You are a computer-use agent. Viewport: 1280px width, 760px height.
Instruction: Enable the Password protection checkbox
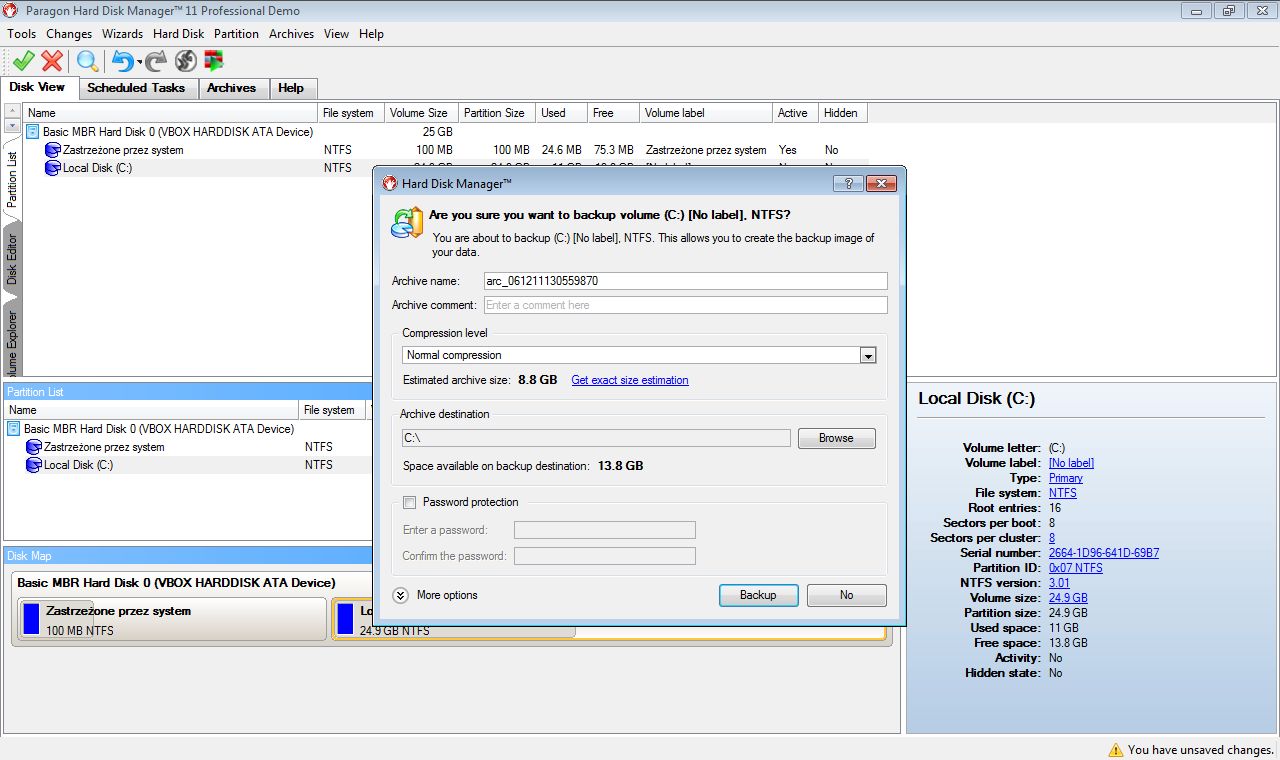[409, 502]
